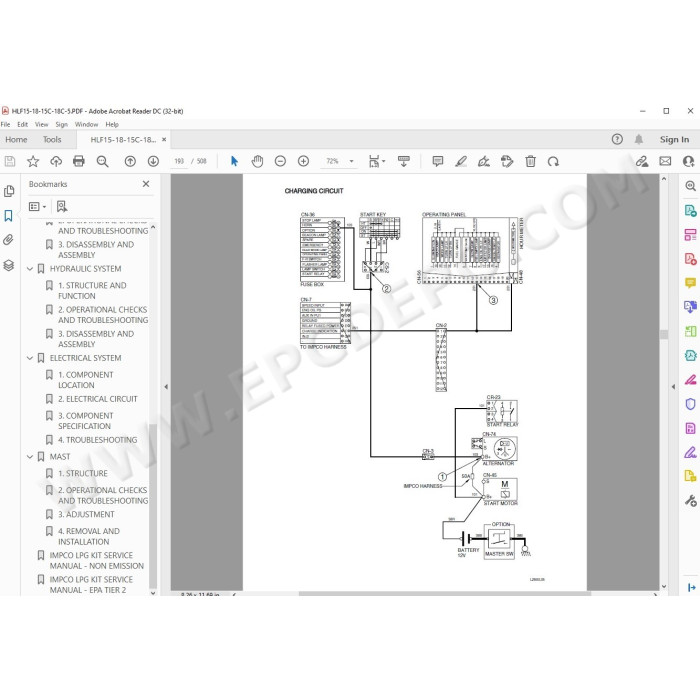Open the help question mark icon

pyautogui.click(x=617, y=139)
